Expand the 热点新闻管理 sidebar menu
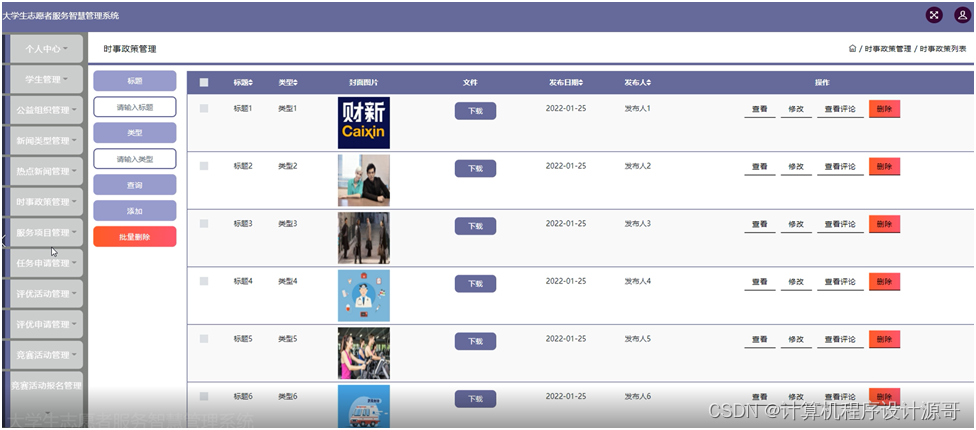This screenshot has height=430, width=976. (x=46, y=171)
